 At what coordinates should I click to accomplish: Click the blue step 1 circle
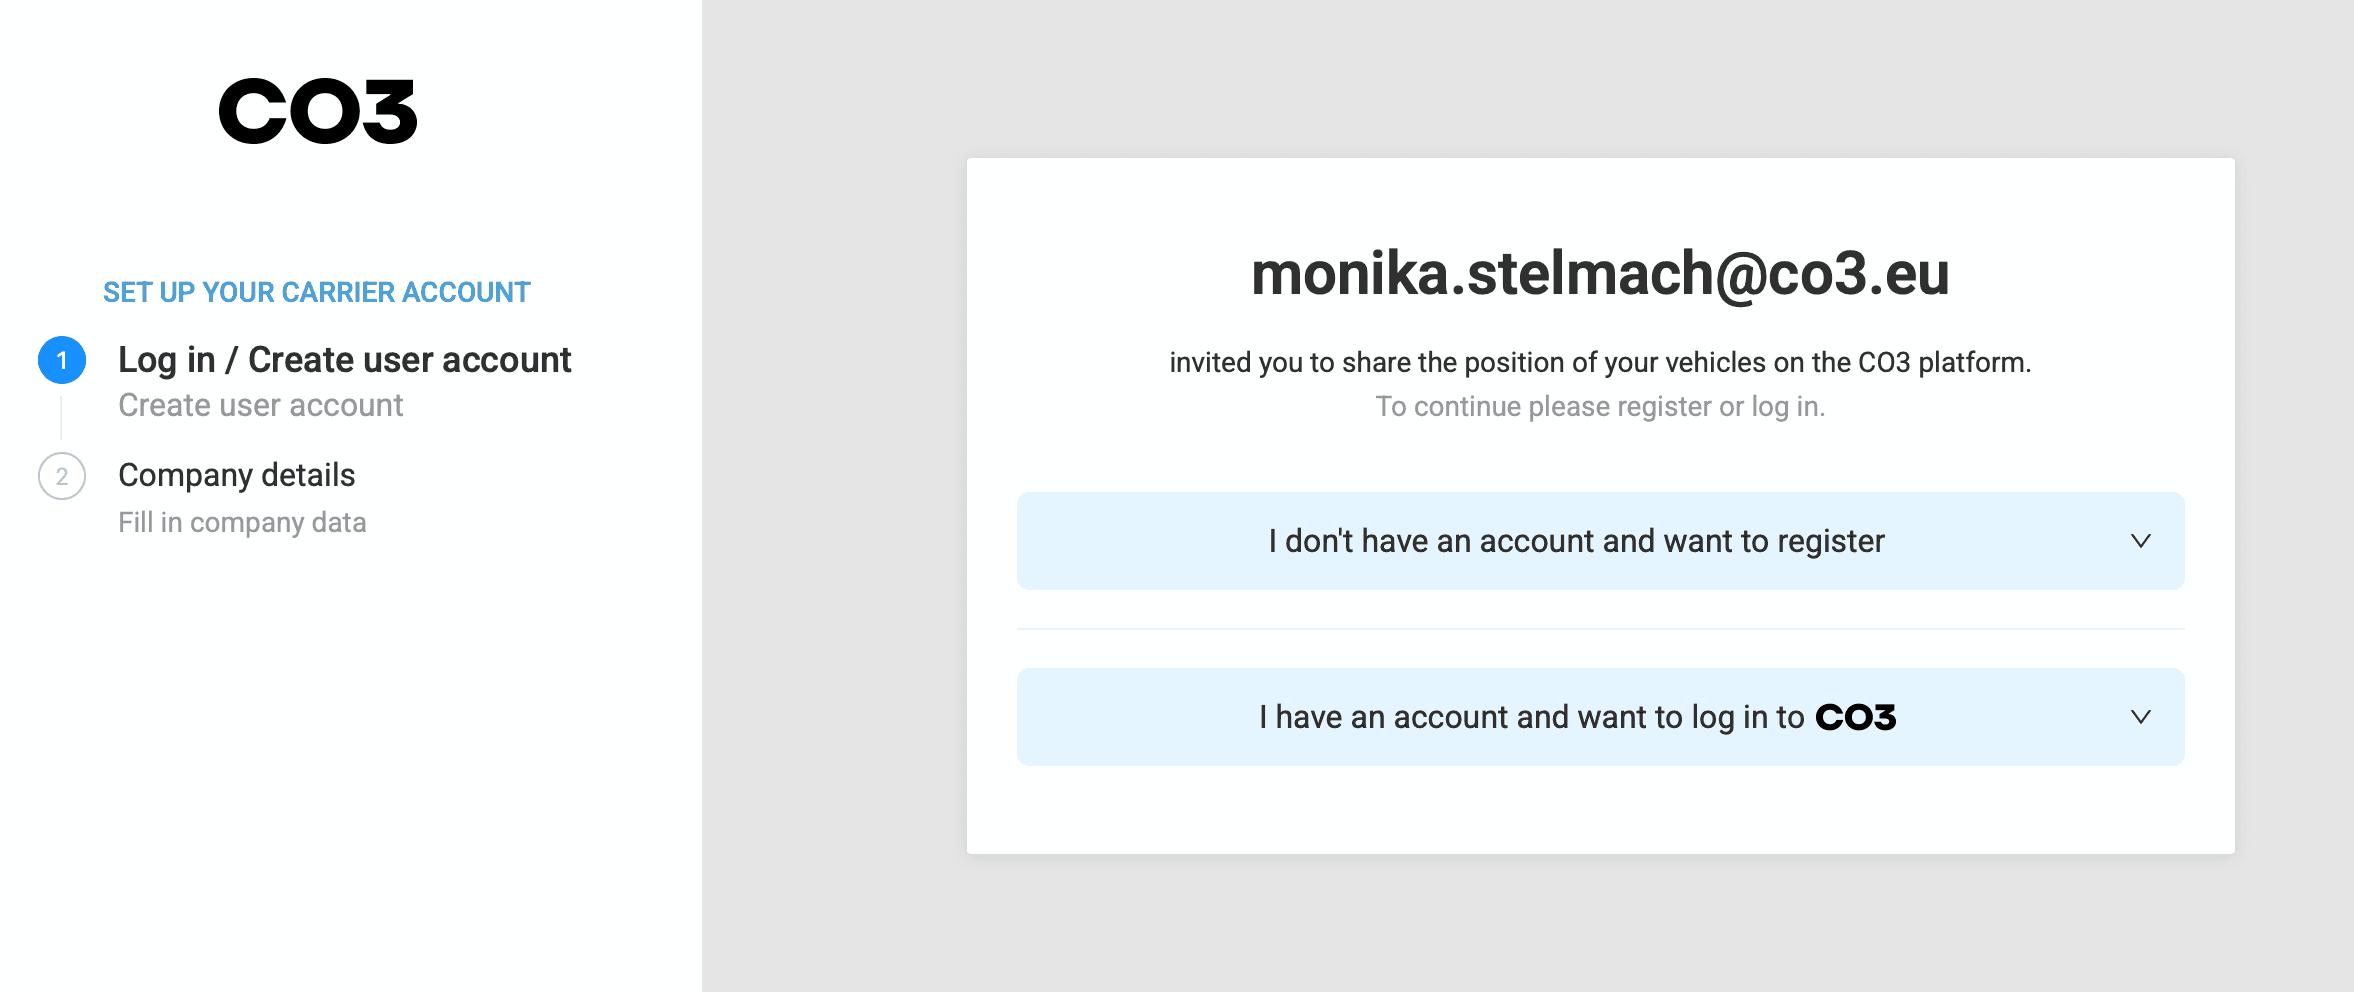click(62, 360)
